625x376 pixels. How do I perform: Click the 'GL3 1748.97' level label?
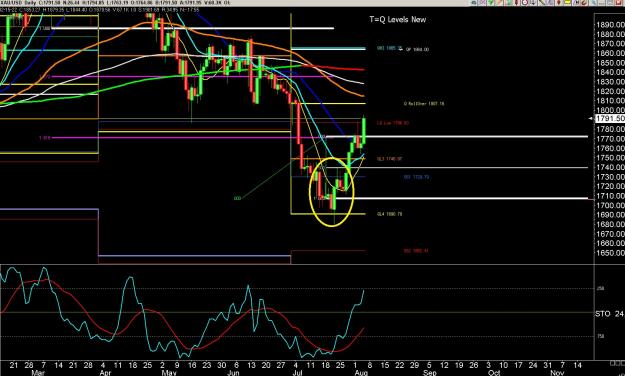389,159
